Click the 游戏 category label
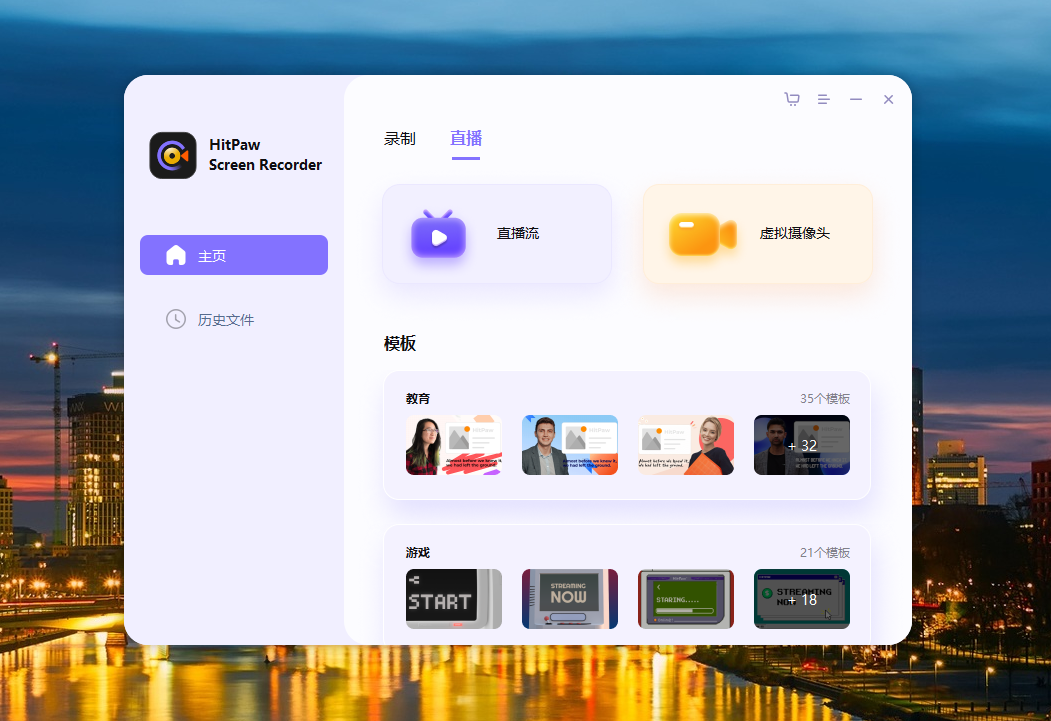The image size is (1051, 721). [x=418, y=553]
